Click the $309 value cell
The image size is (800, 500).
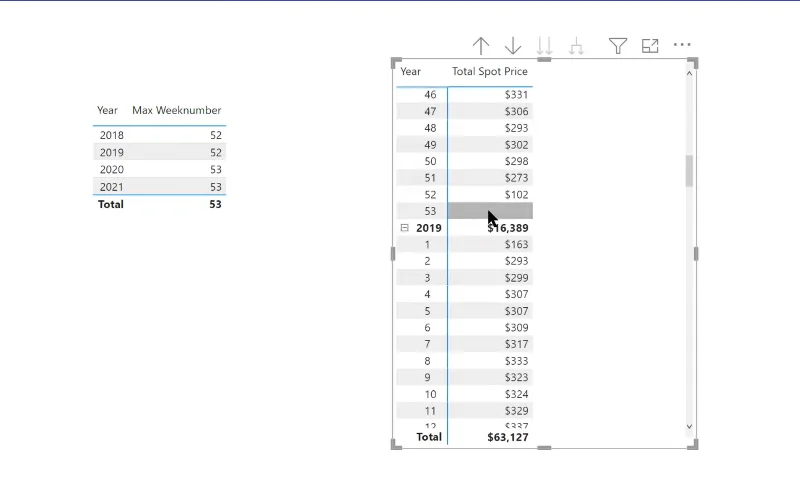[516, 328]
